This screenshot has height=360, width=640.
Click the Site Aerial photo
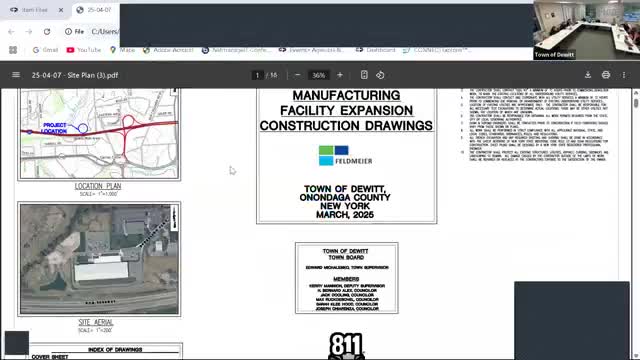pyautogui.click(x=99, y=259)
